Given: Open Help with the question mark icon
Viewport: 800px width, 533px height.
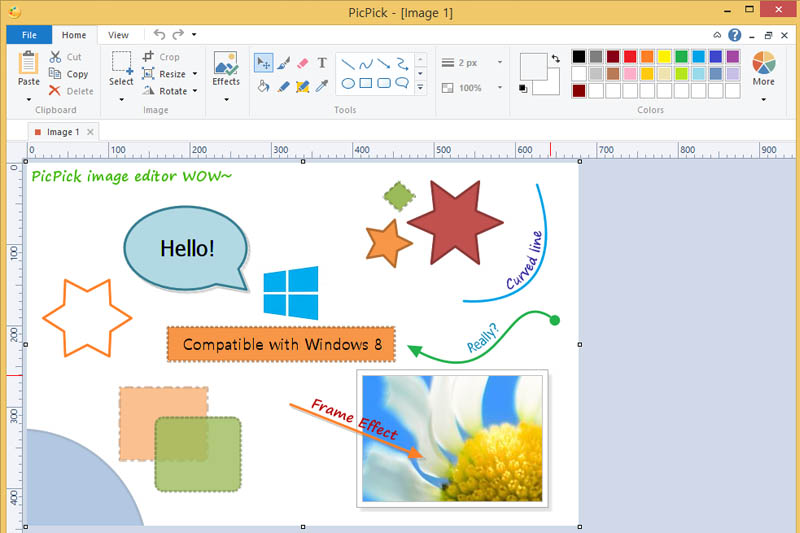Looking at the screenshot, I should 735,35.
